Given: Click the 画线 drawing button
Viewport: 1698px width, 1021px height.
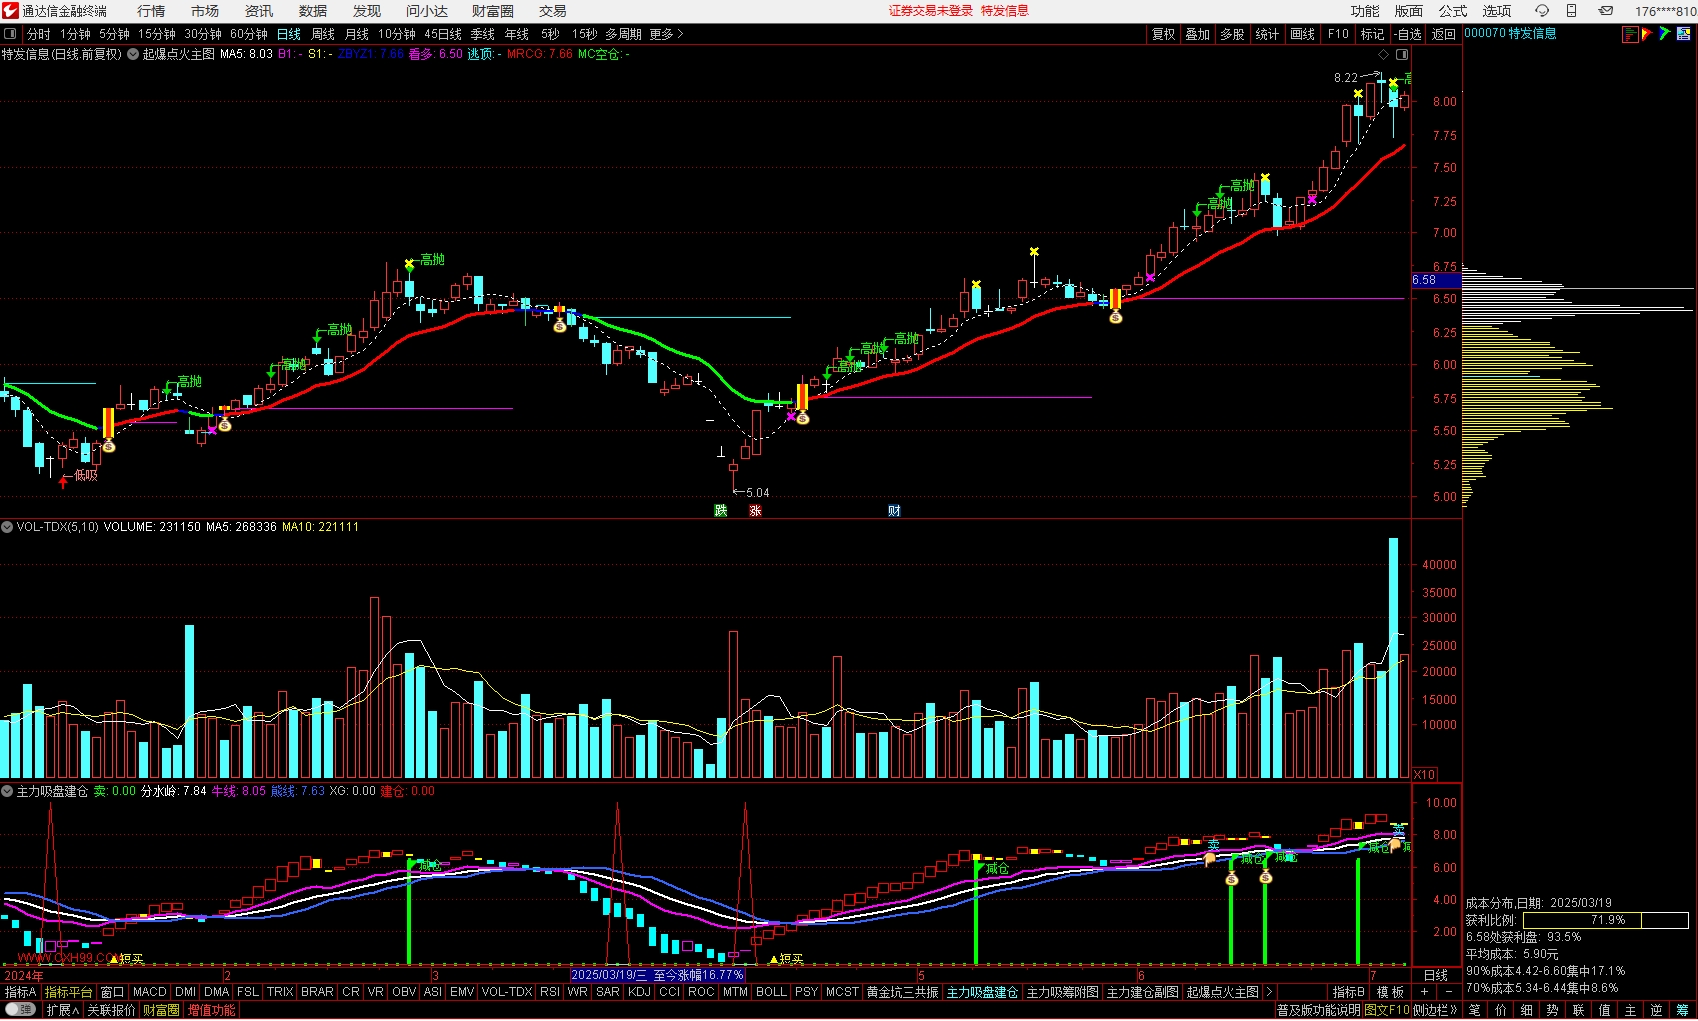Looking at the screenshot, I should [x=1303, y=34].
